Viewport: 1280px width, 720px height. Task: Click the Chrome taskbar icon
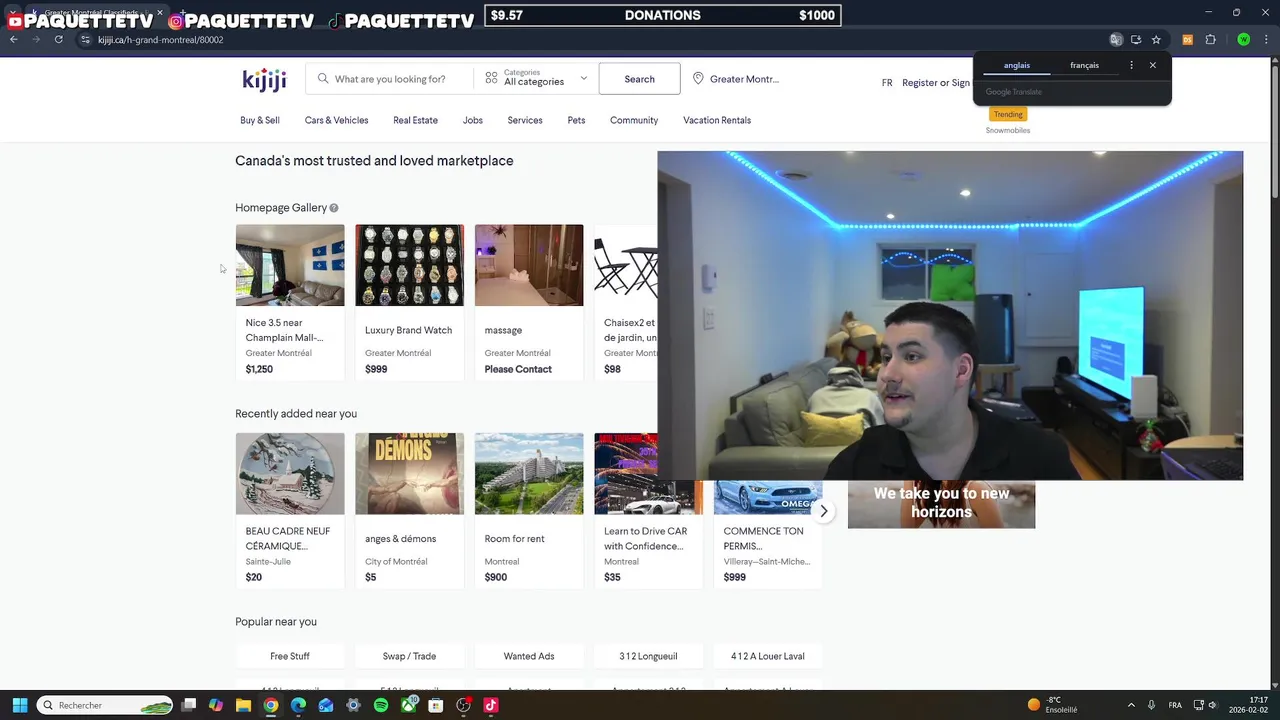coord(271,705)
